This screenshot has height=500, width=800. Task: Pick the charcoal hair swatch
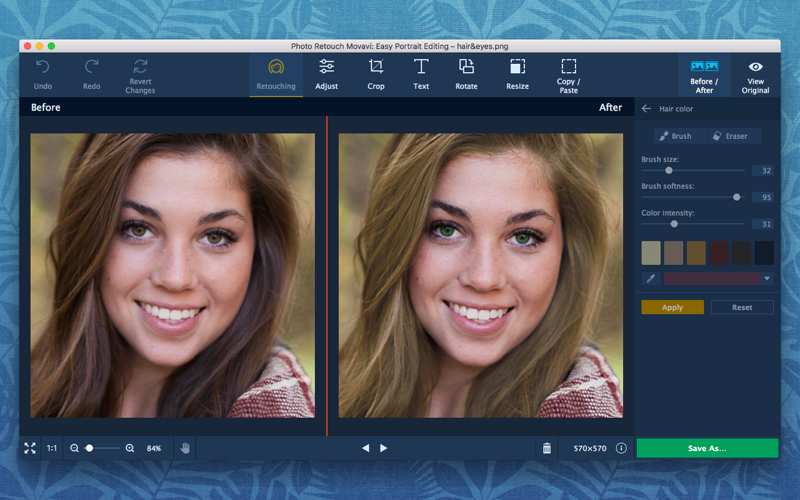coord(741,253)
